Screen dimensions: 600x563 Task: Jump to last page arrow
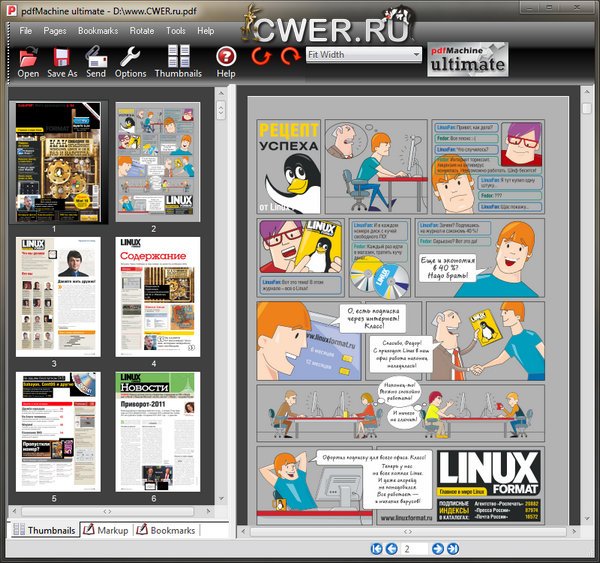pos(453,549)
